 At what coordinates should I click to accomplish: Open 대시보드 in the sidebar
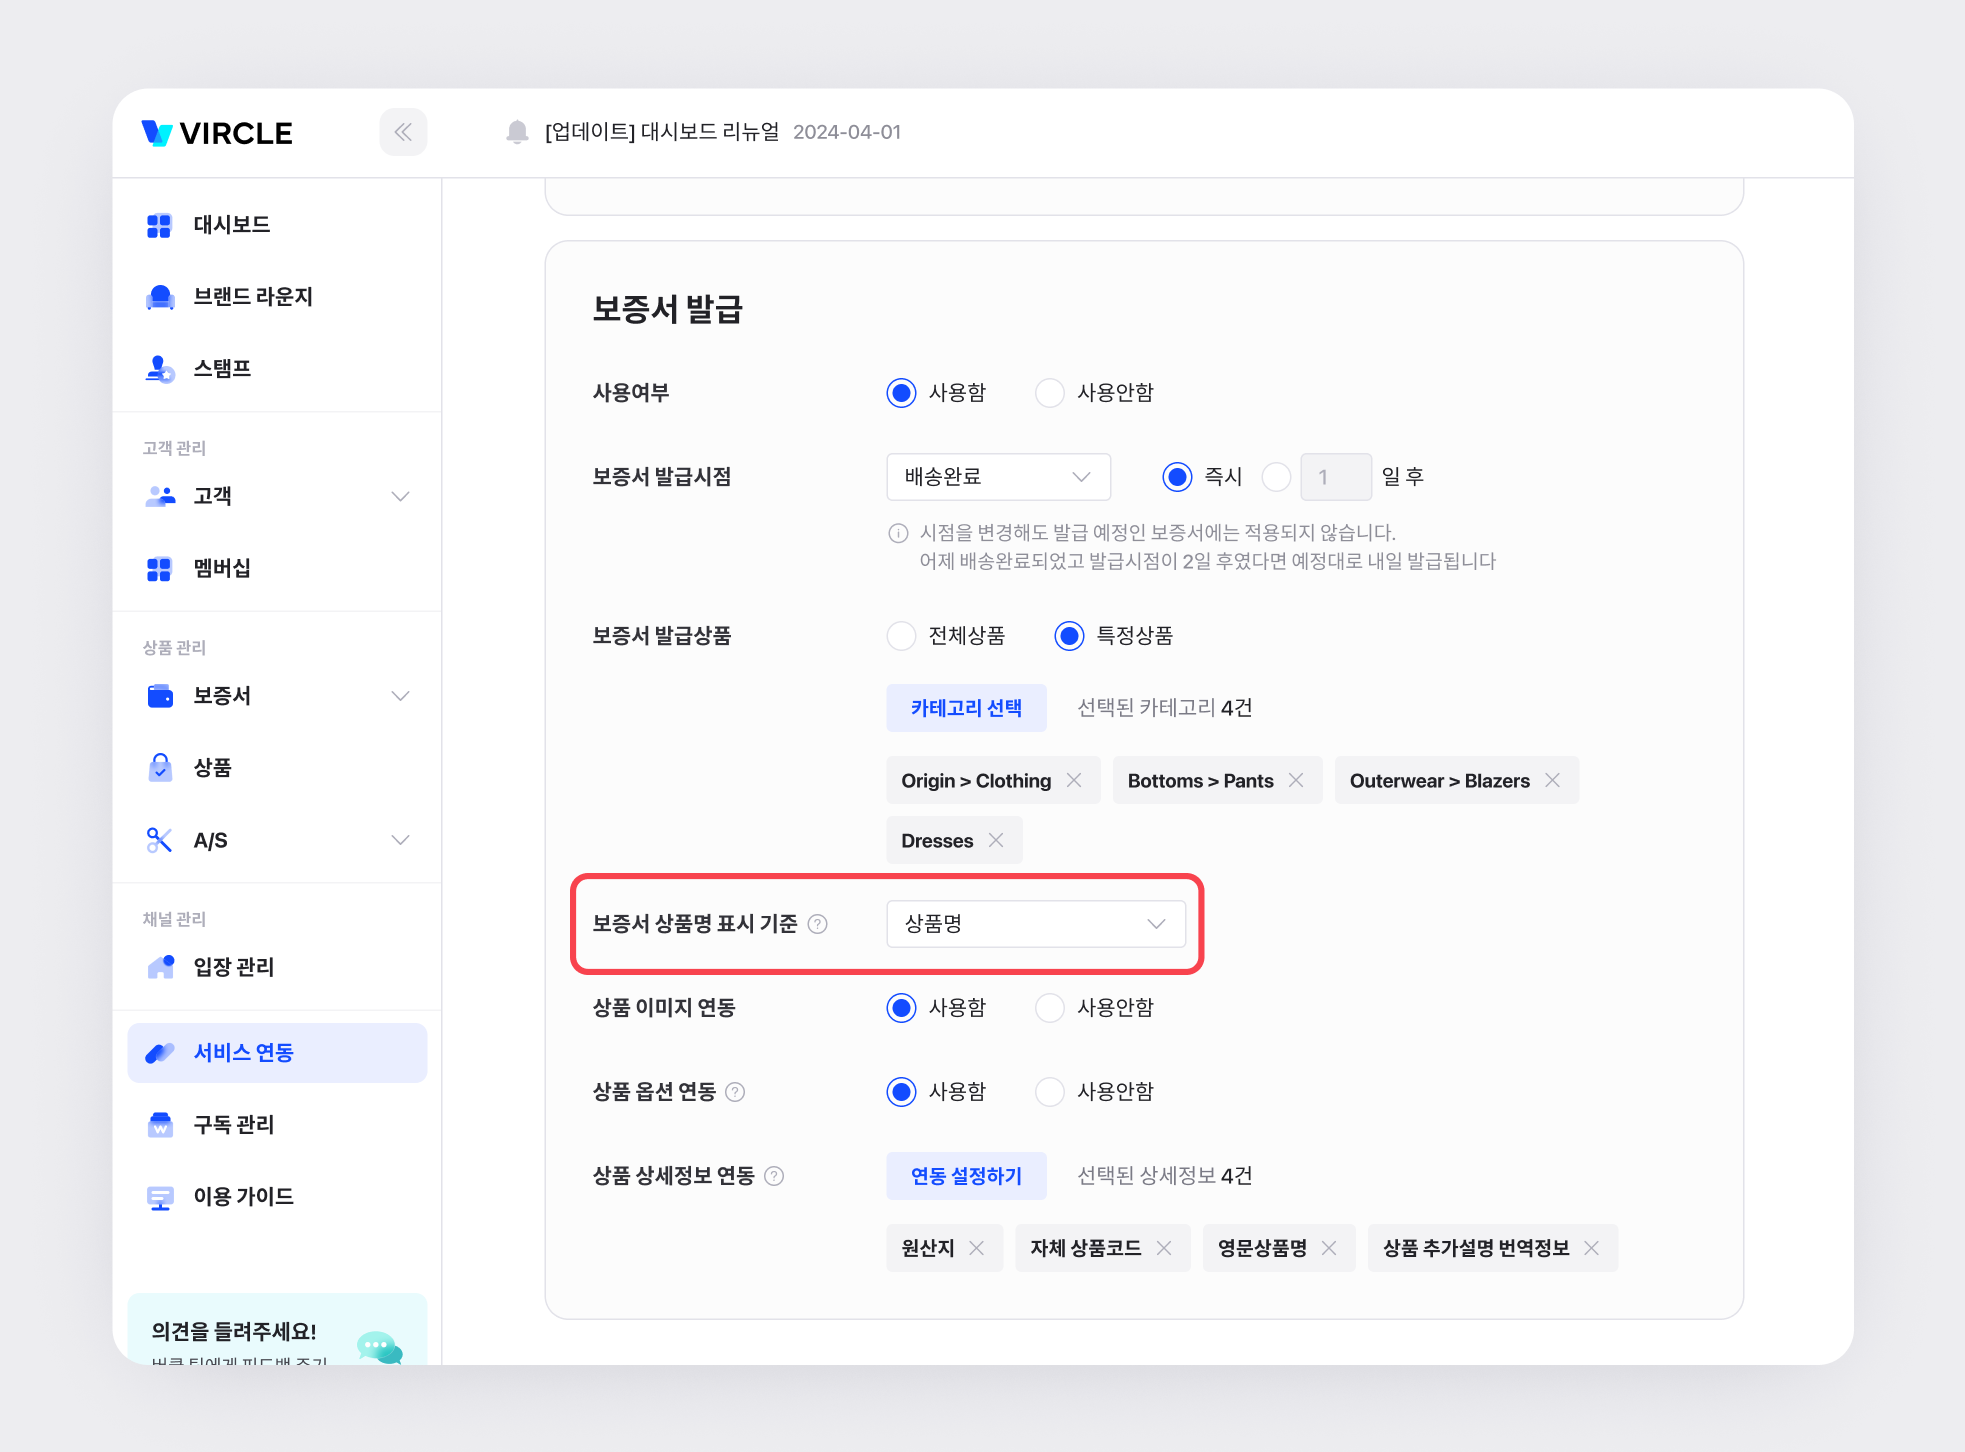tap(232, 225)
